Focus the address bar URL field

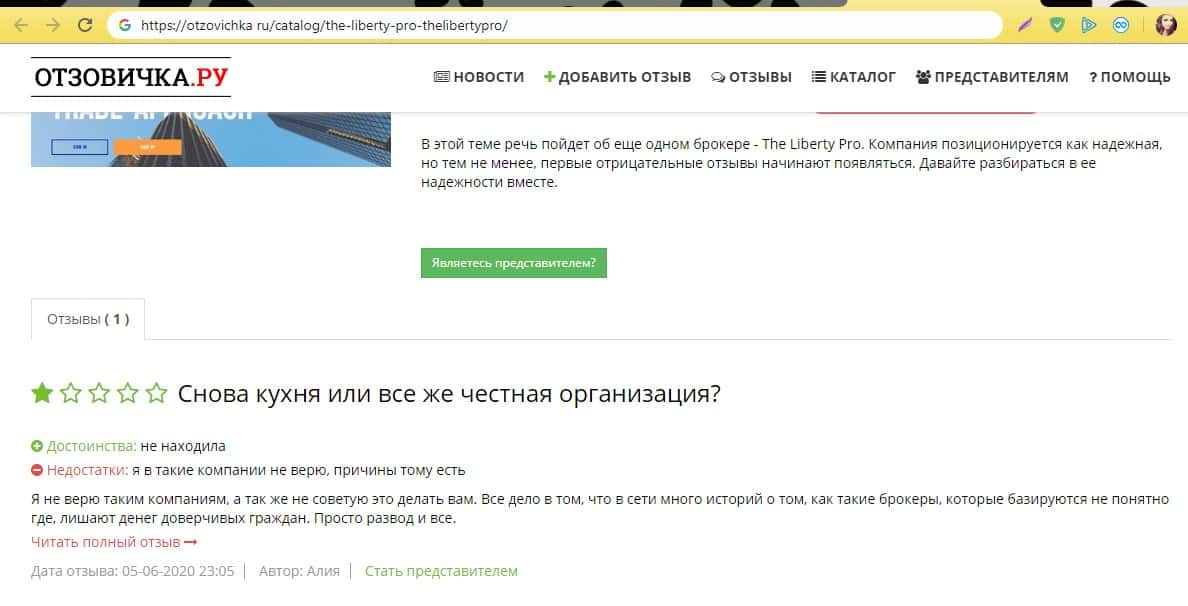point(555,25)
